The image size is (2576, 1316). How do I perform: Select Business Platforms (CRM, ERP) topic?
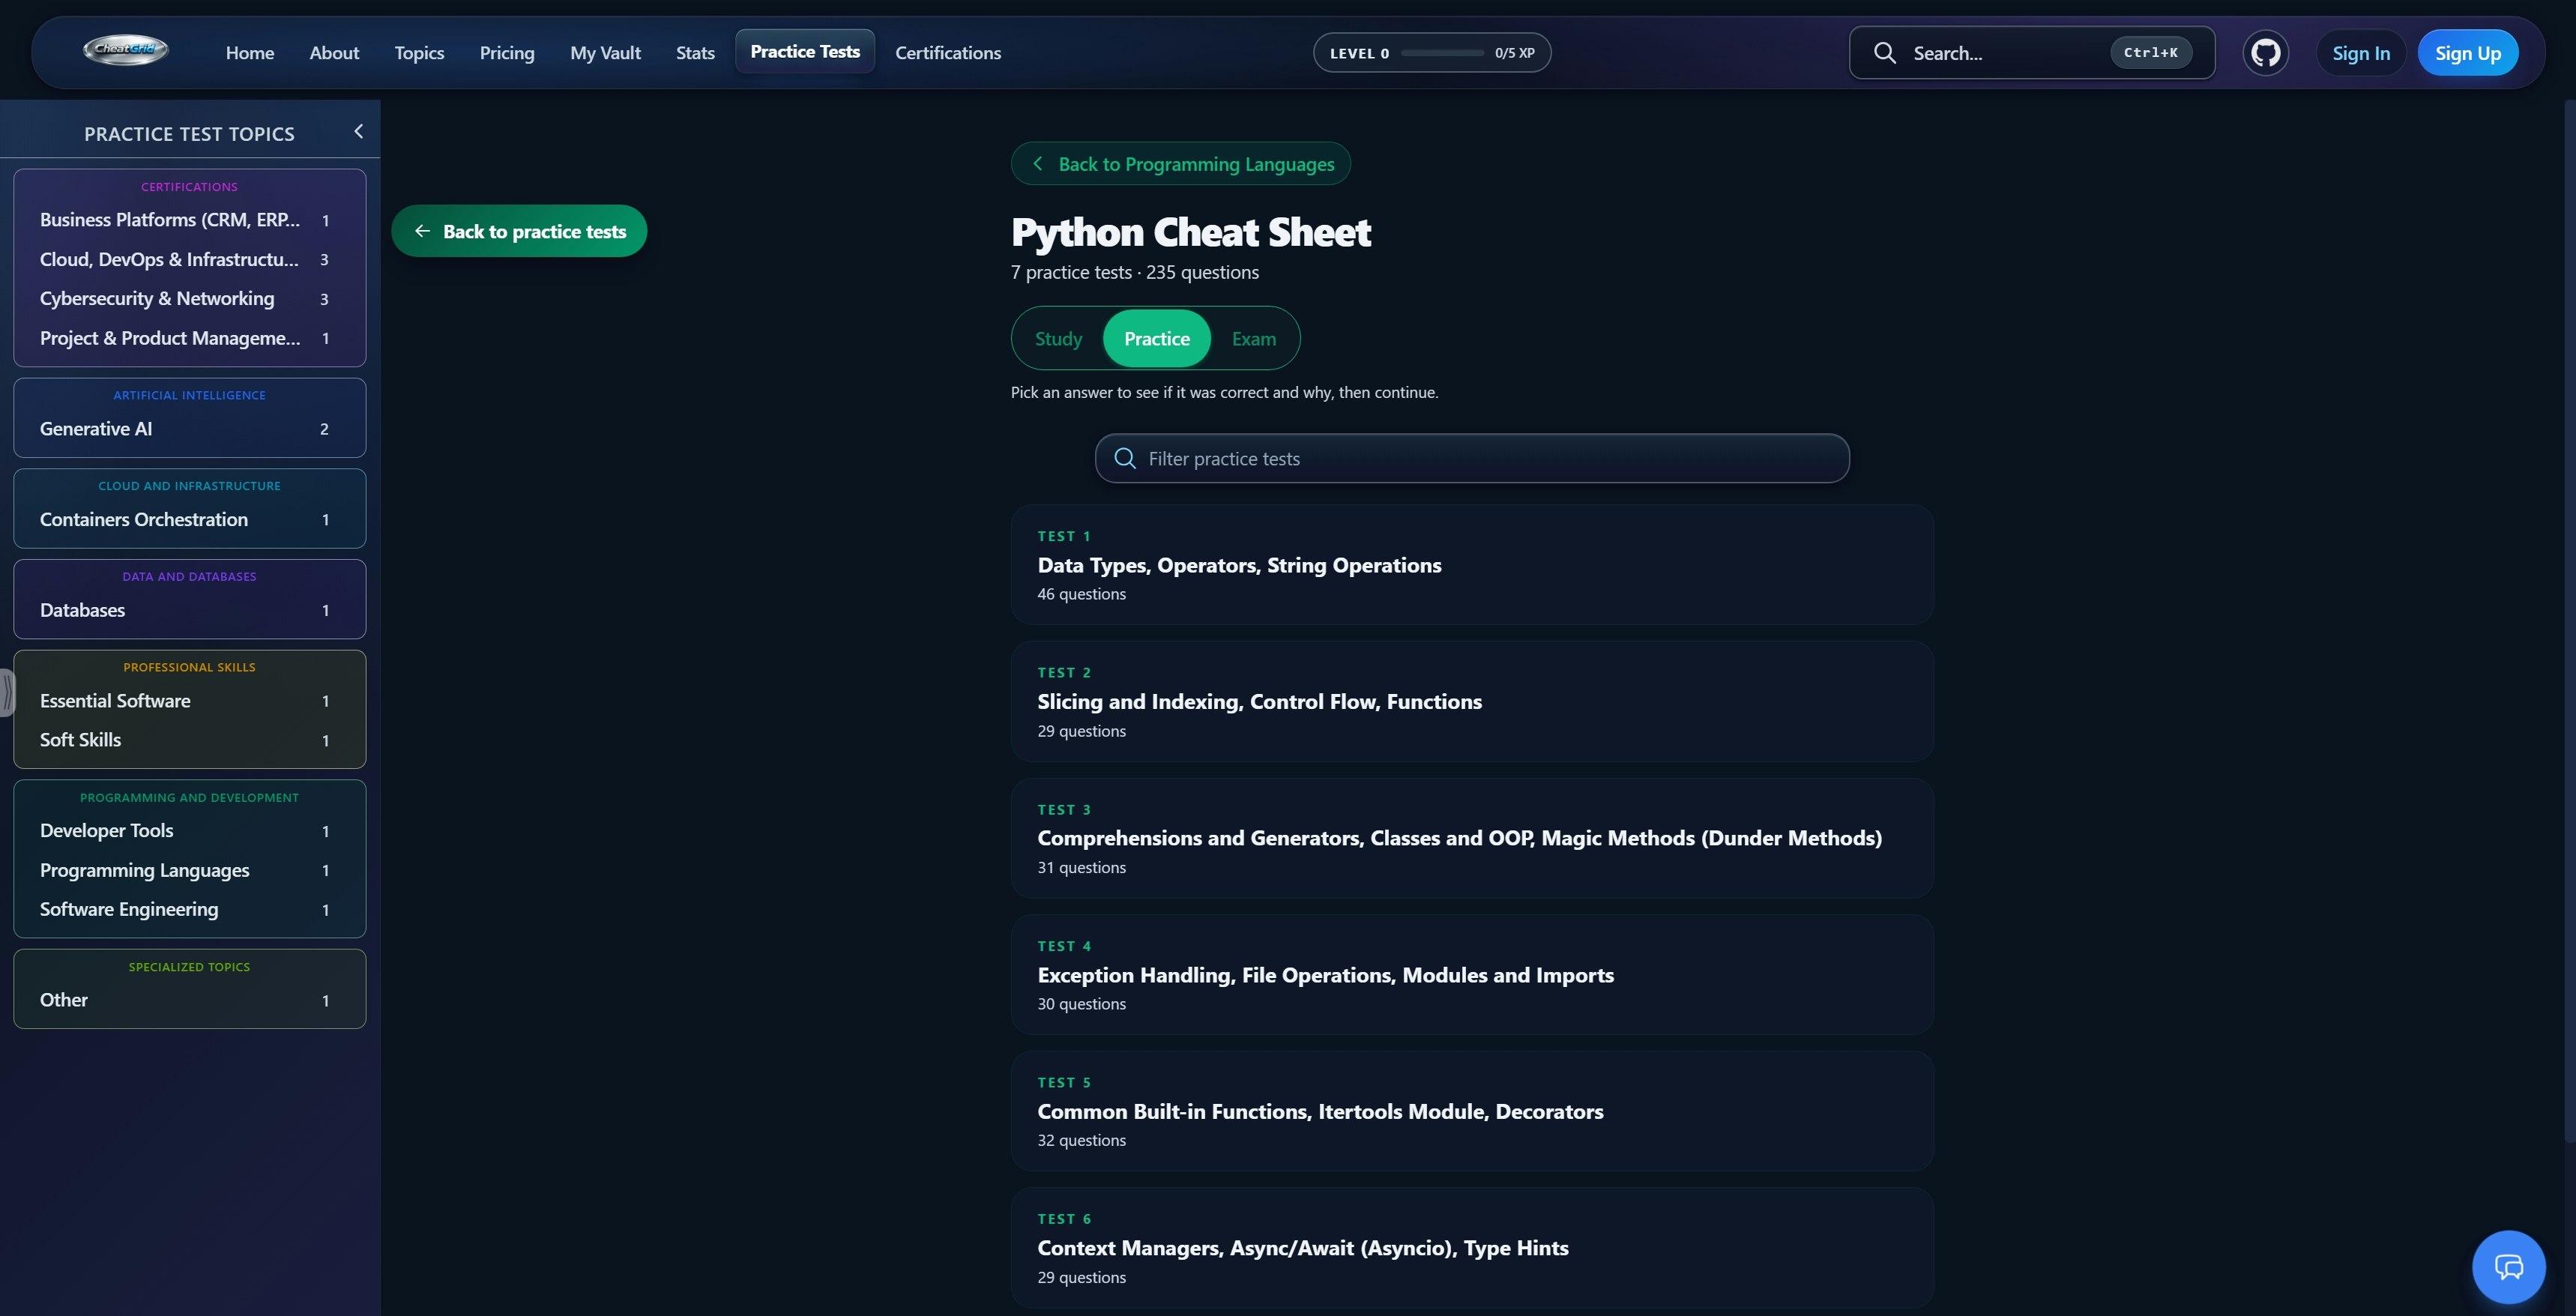189,220
